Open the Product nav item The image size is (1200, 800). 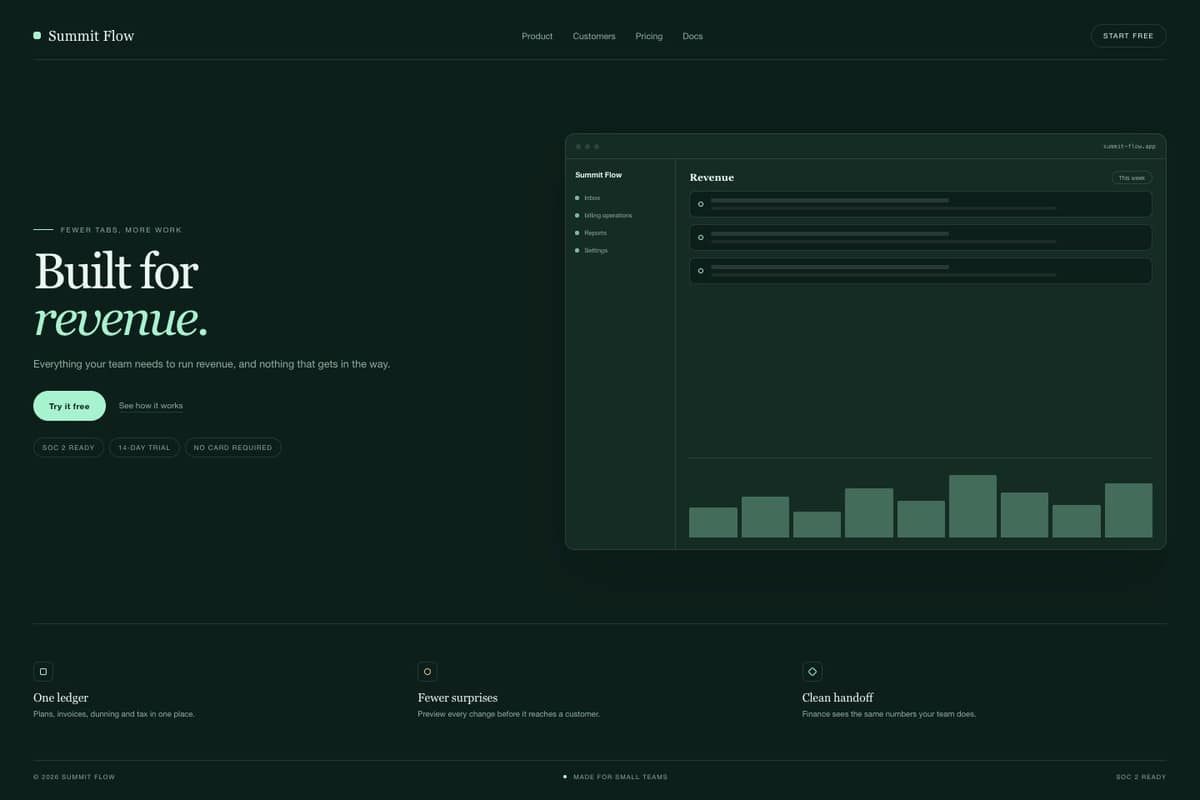(x=537, y=36)
